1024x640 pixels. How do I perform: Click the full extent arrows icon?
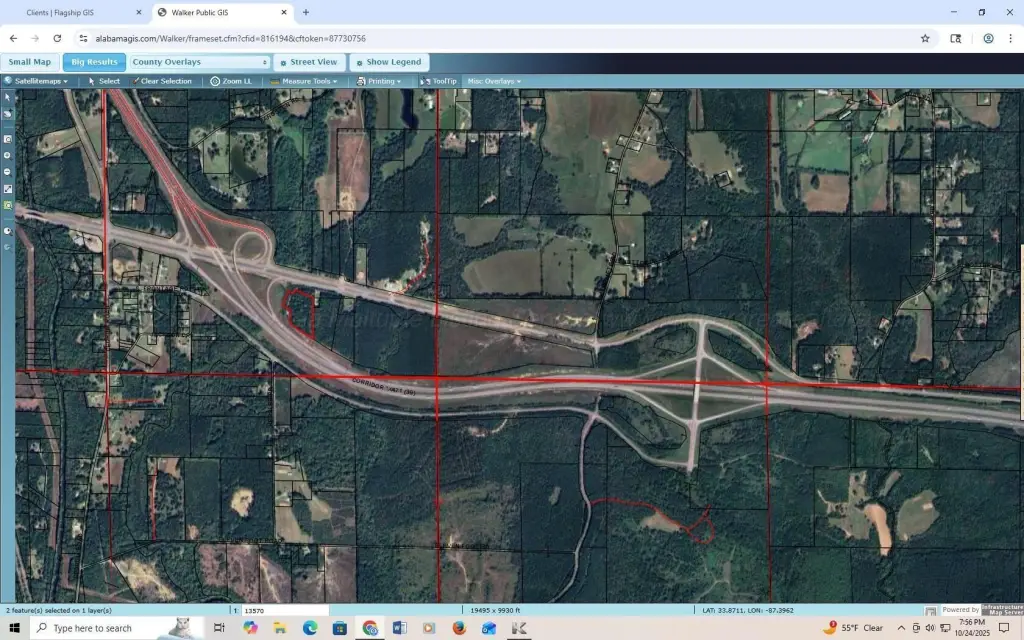tap(7, 188)
